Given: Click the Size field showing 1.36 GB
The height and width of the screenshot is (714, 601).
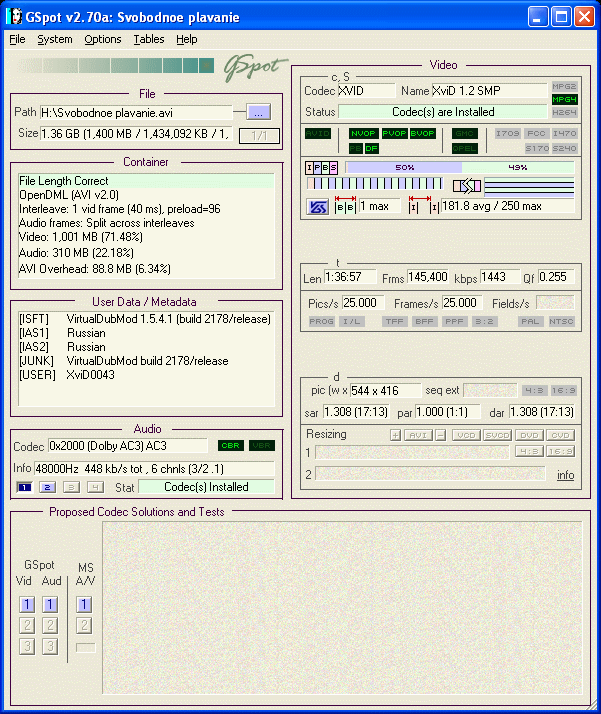Looking at the screenshot, I should [136, 134].
